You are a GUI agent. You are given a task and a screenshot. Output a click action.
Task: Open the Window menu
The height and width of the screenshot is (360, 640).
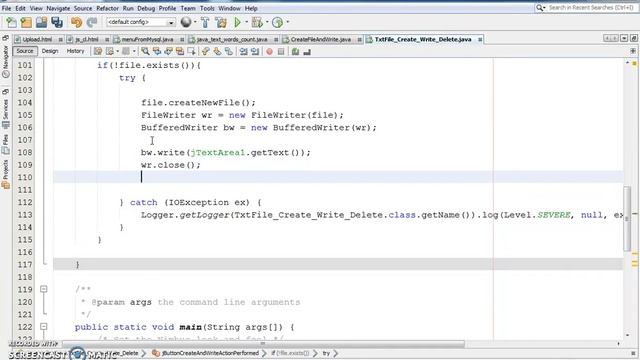click(229, 8)
